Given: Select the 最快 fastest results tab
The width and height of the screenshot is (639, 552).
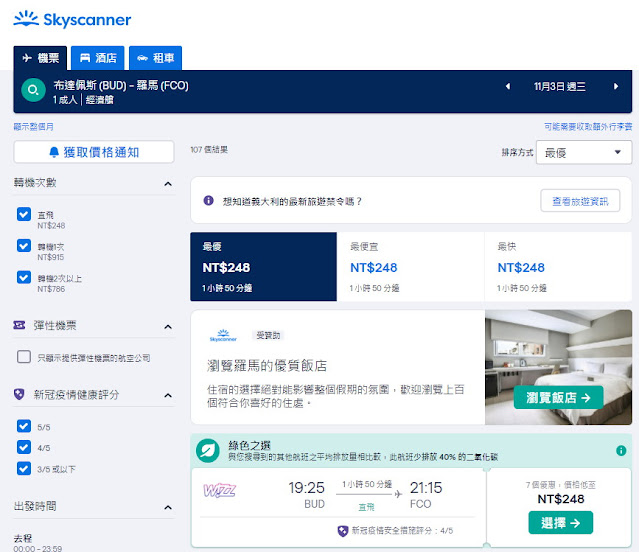Looking at the screenshot, I should click(558, 267).
